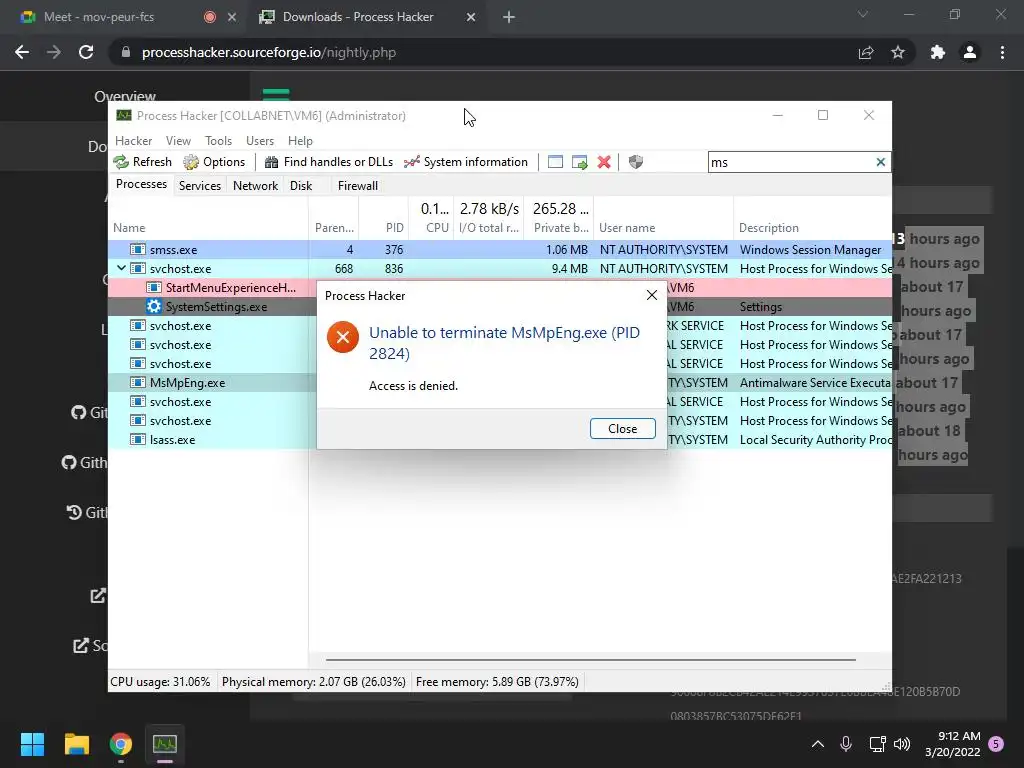Open Chrome extensions puzzle icon
Screen dimensions: 1024x768
tap(938, 52)
